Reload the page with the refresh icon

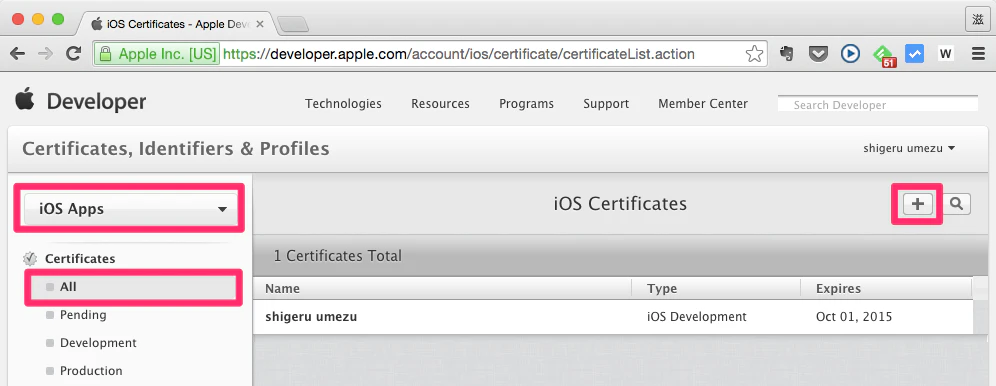coord(74,54)
